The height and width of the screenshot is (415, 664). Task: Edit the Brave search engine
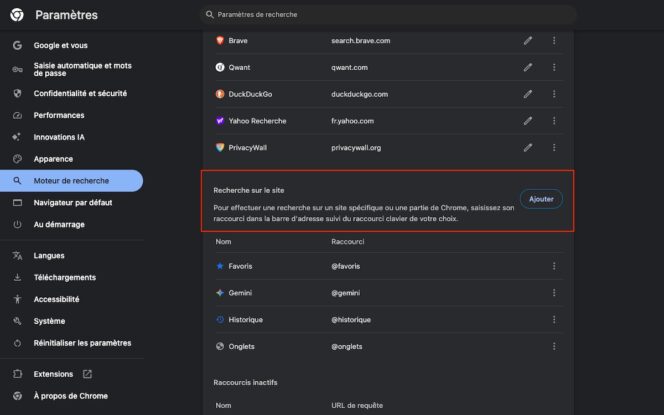point(528,41)
